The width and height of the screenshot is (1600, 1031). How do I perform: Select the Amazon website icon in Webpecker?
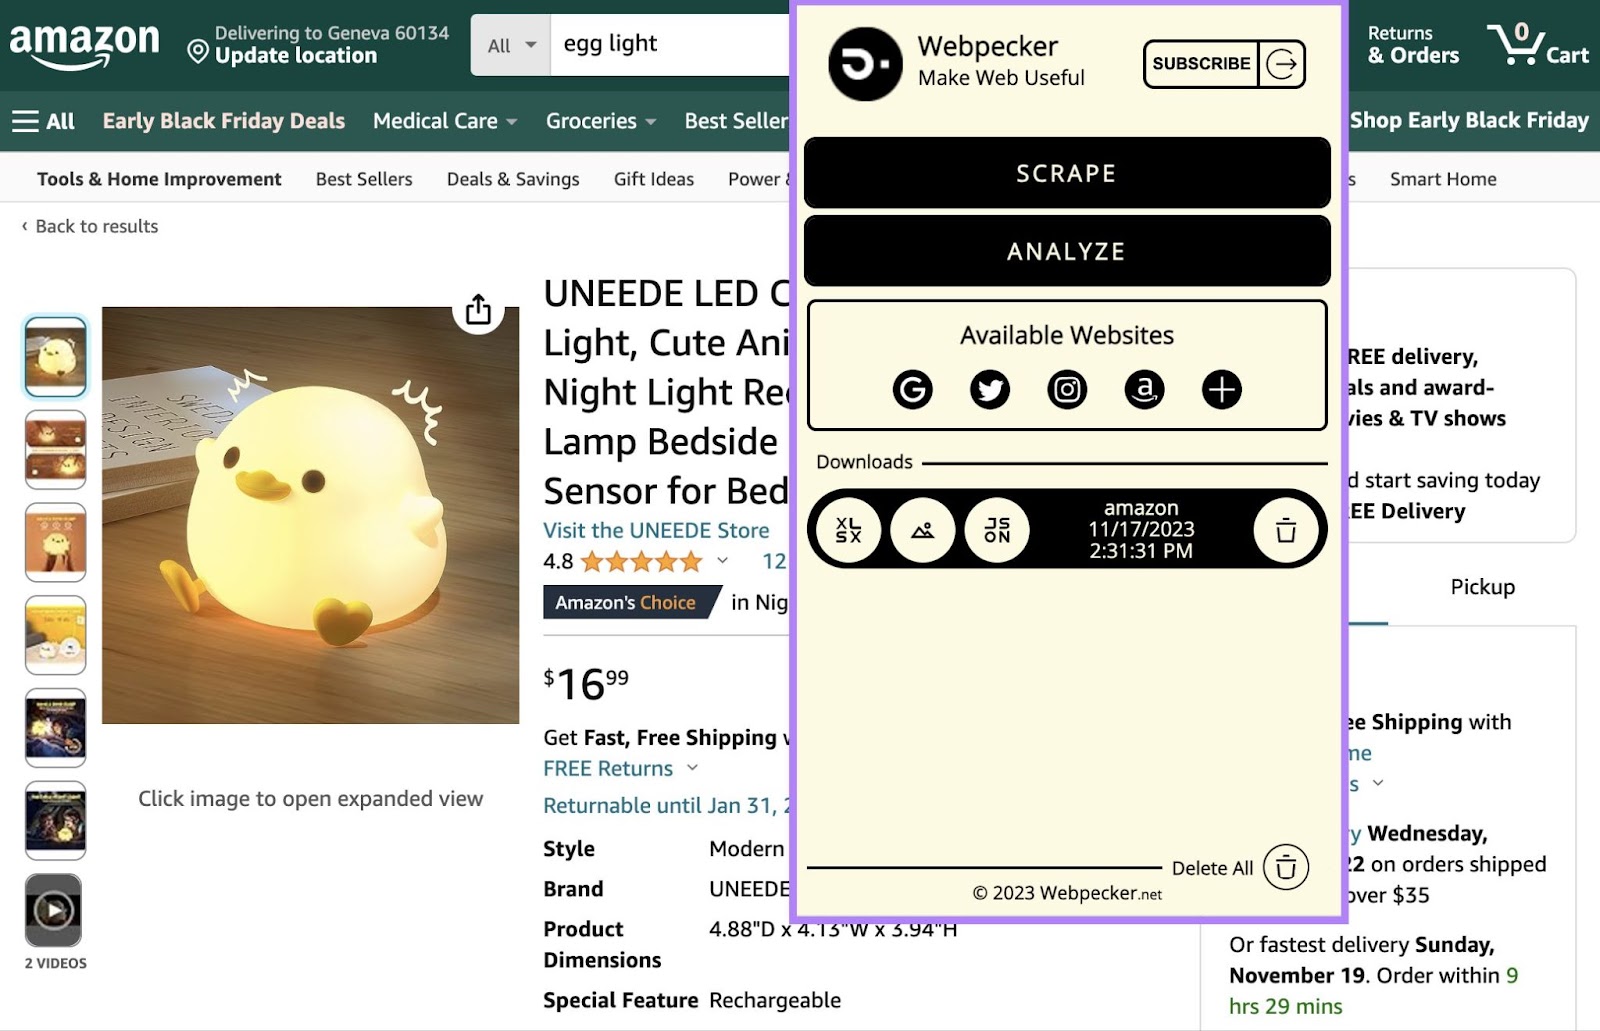pos(1144,389)
